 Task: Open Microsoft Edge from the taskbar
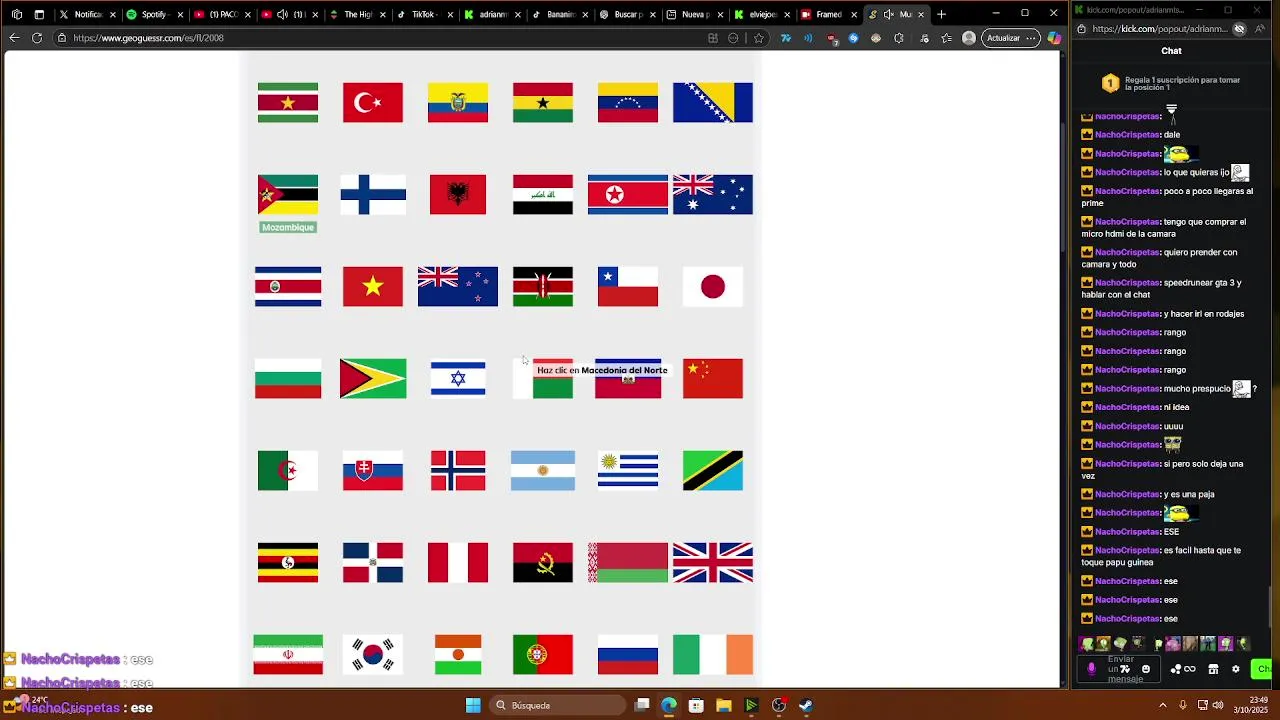pos(669,705)
